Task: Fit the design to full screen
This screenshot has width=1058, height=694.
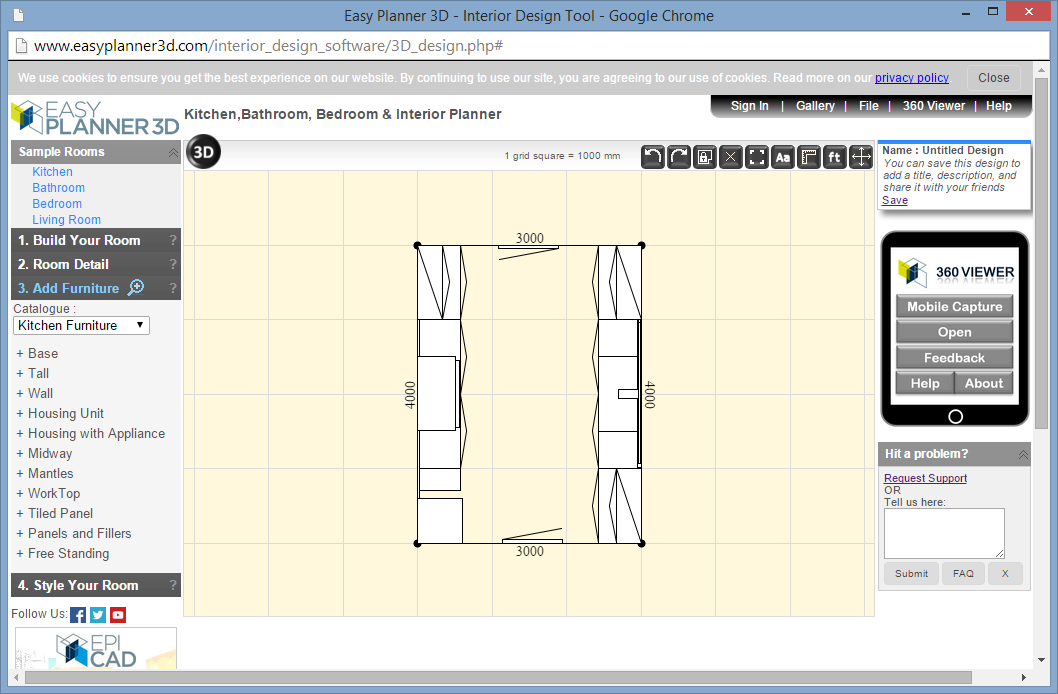Action: [x=756, y=157]
